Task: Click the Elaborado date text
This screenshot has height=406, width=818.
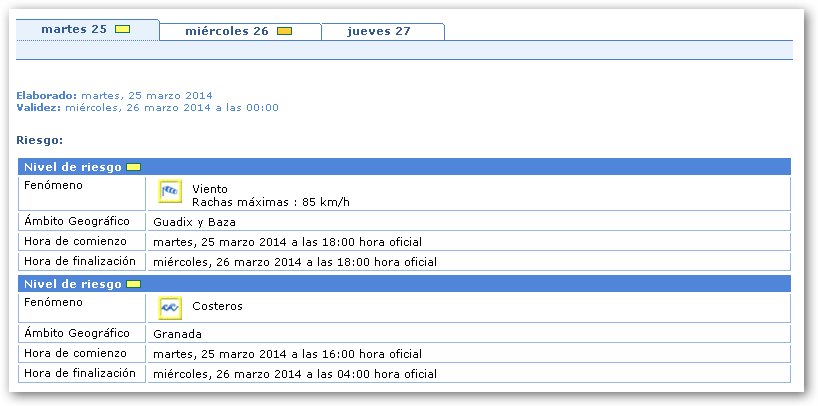Action: [146, 96]
